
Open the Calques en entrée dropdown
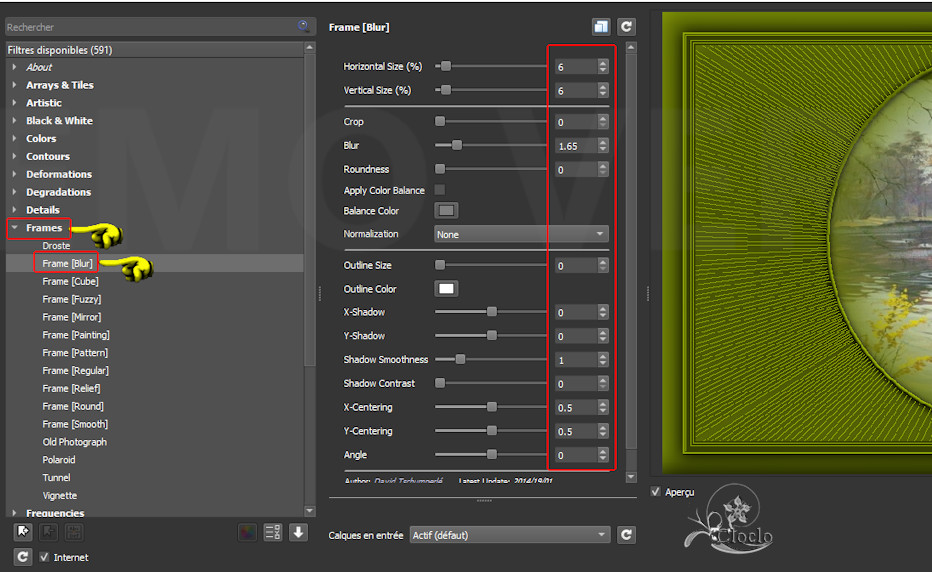(x=509, y=535)
